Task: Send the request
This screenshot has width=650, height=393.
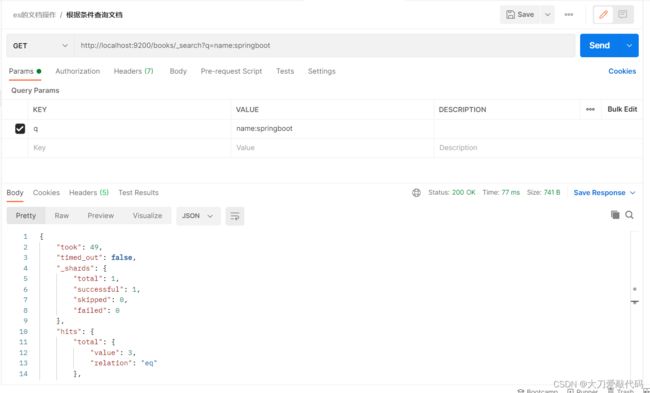Action: pyautogui.click(x=599, y=46)
